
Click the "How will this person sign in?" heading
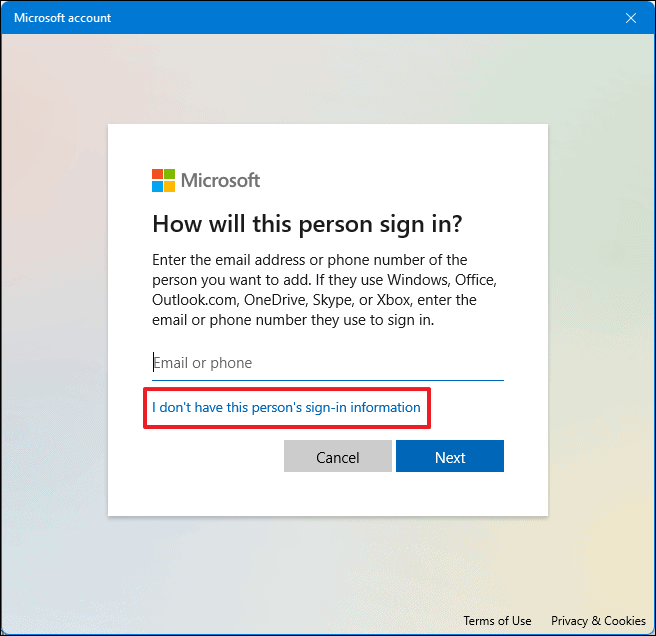[308, 224]
